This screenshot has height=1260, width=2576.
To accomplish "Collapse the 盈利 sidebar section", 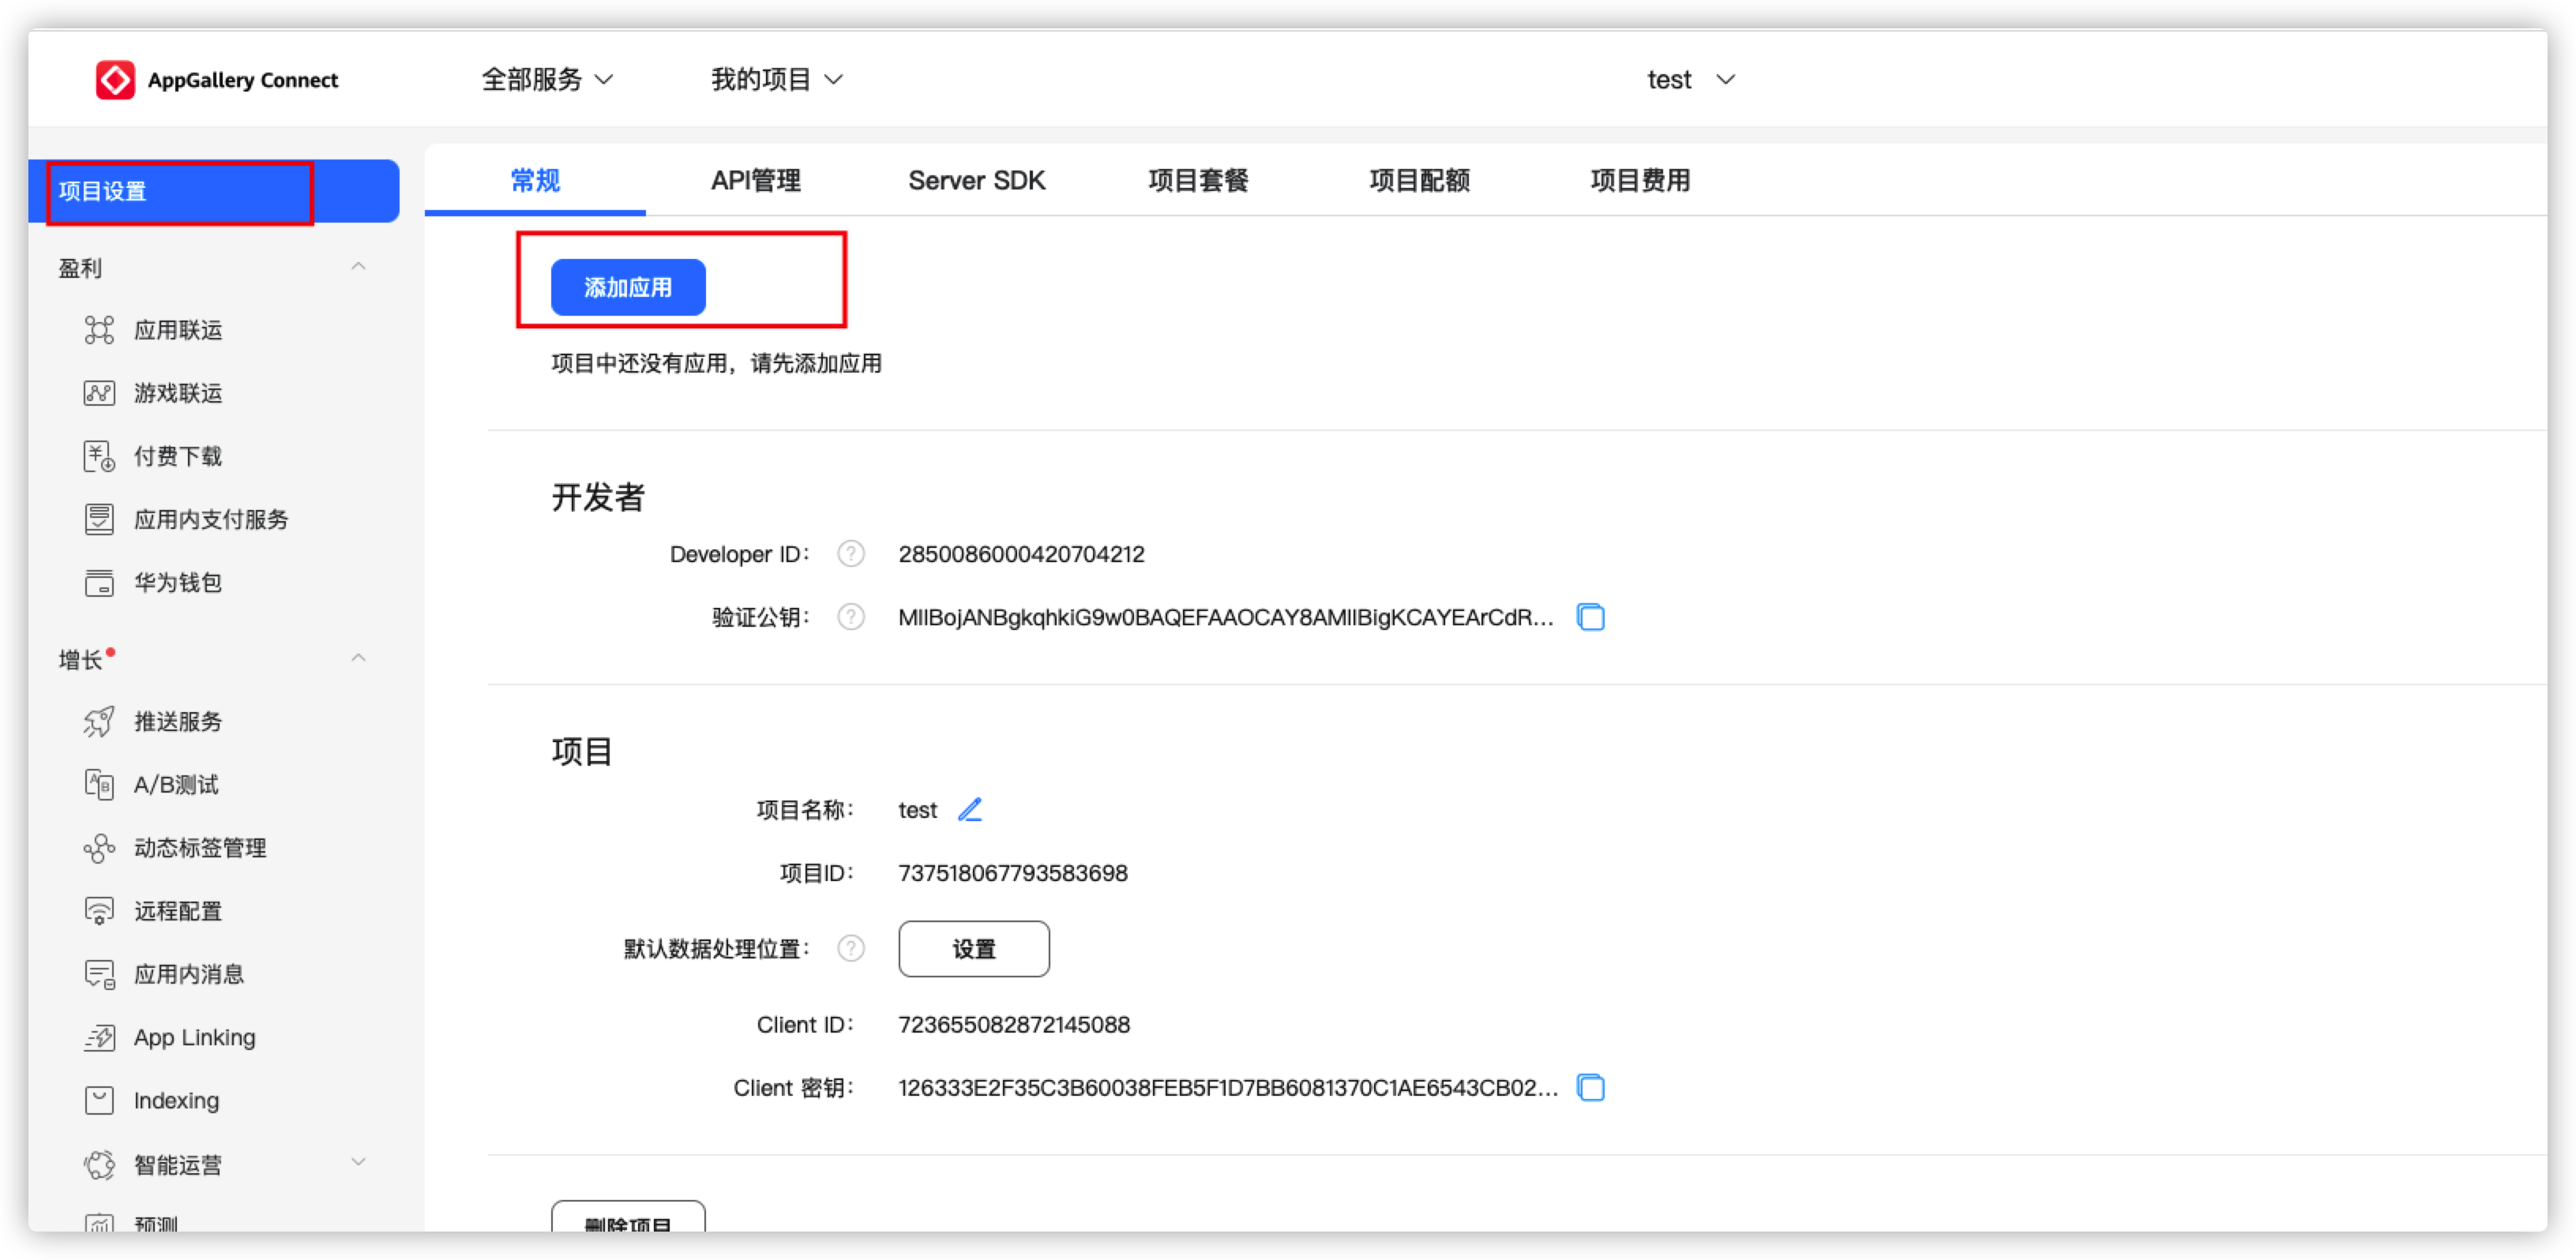I will pos(358,267).
